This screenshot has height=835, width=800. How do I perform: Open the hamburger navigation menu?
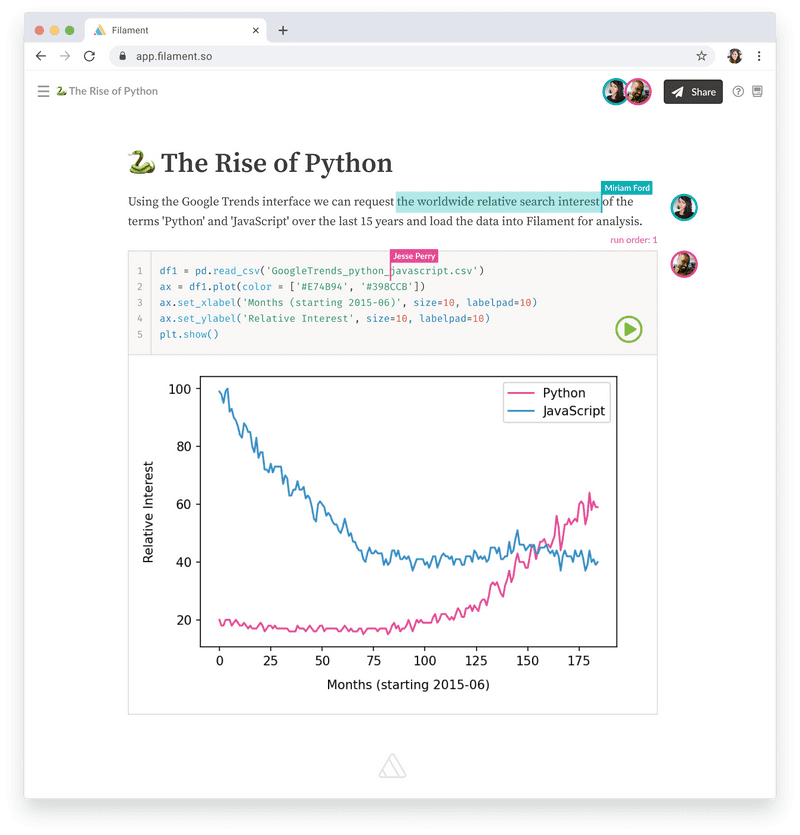41,90
